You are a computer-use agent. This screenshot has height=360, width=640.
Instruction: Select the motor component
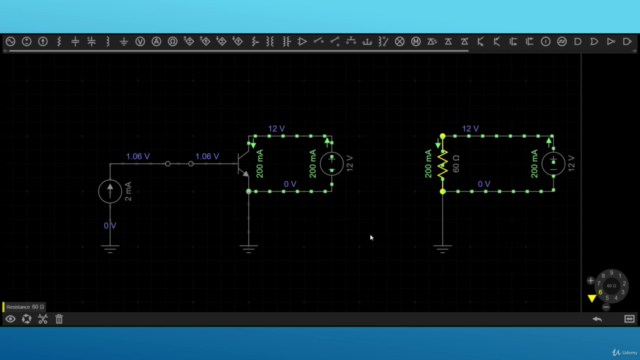(416, 42)
